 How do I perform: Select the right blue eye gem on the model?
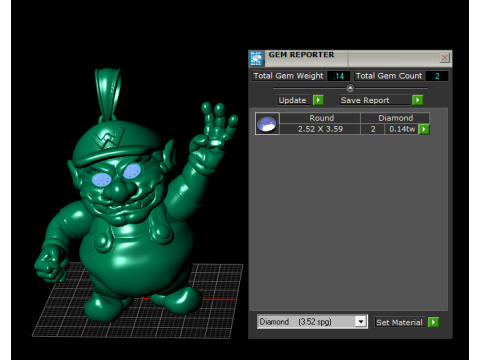pyautogui.click(x=132, y=171)
